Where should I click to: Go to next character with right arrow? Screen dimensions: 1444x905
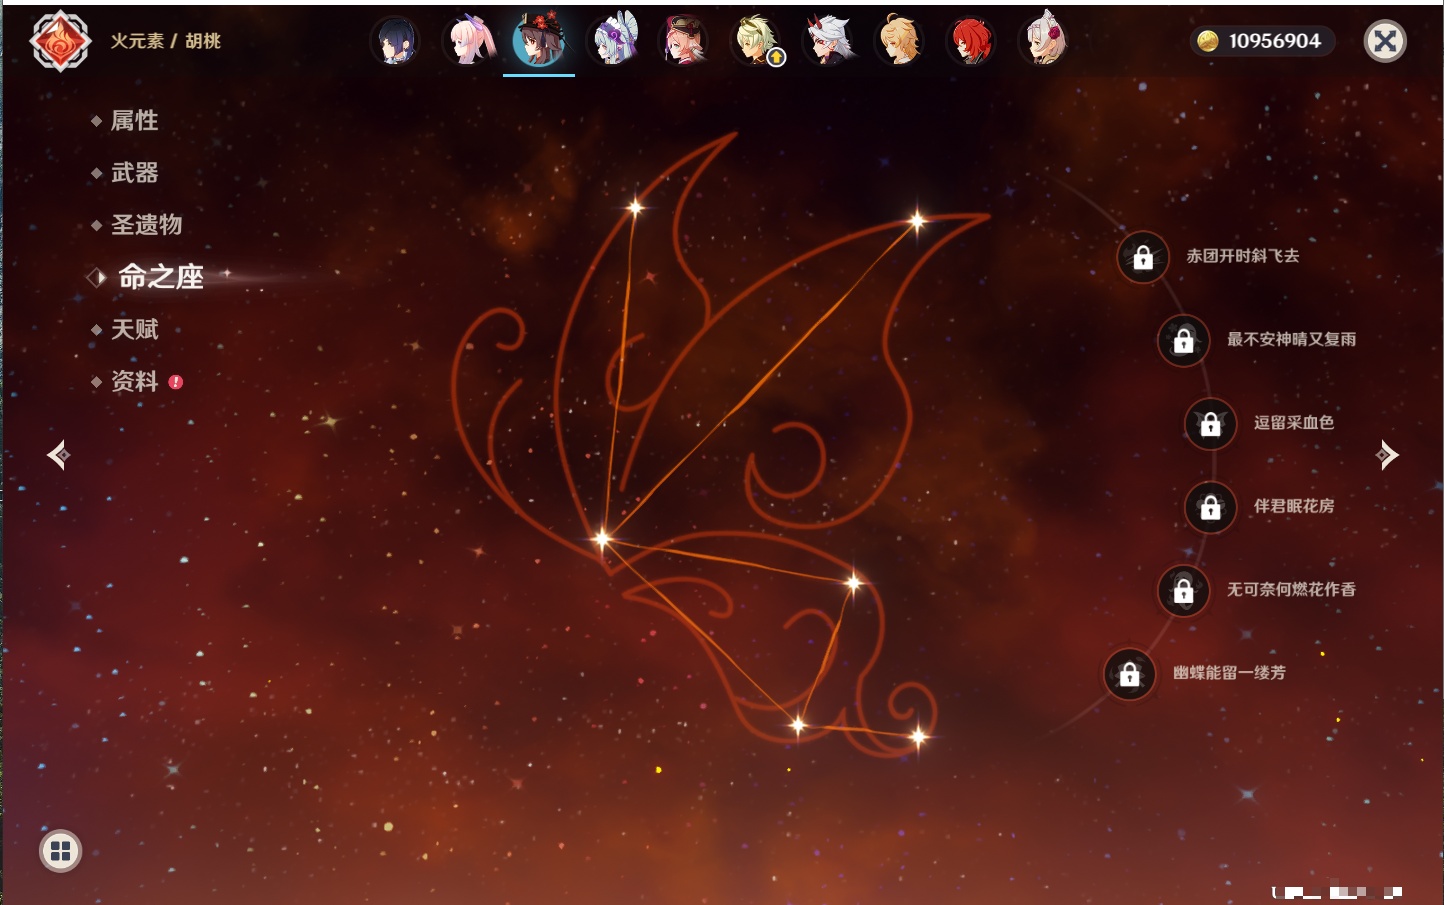tap(1386, 455)
